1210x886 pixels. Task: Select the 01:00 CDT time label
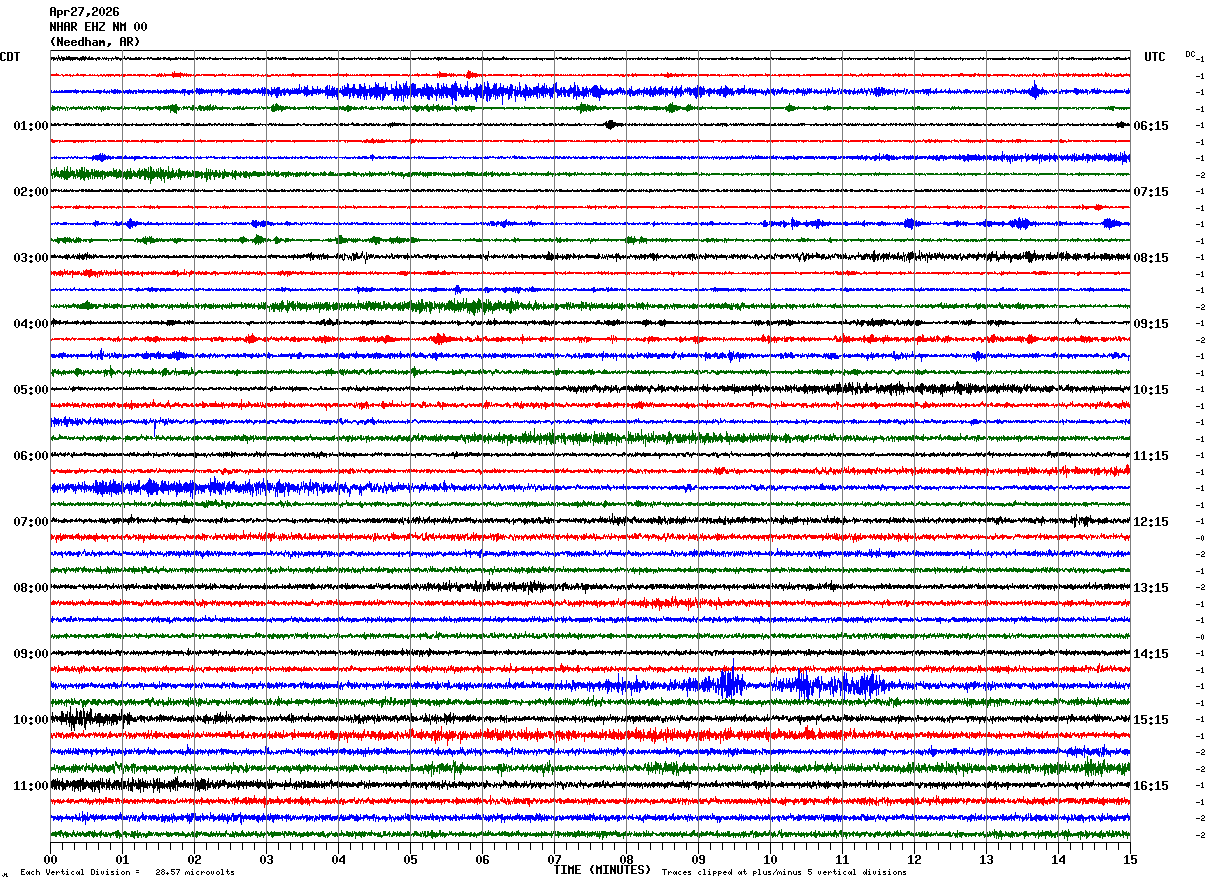(x=31, y=126)
